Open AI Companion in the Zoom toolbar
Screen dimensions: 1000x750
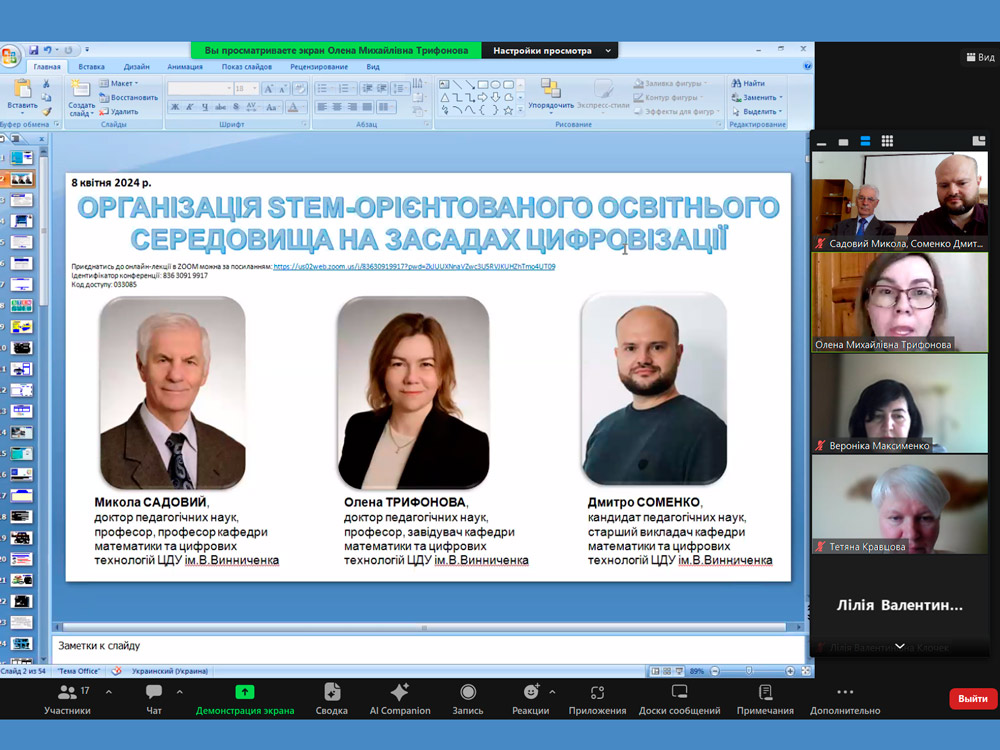(399, 698)
